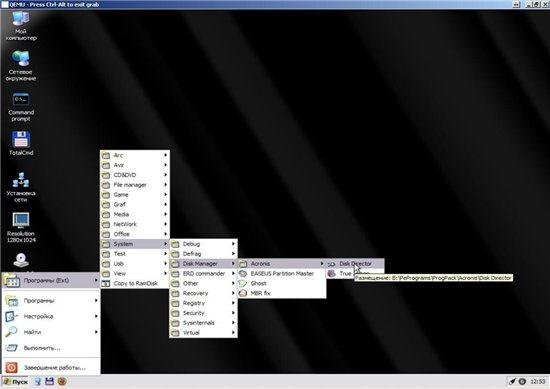Open the Virtual submenu under System
The height and width of the screenshot is (389, 550).
tap(203, 332)
